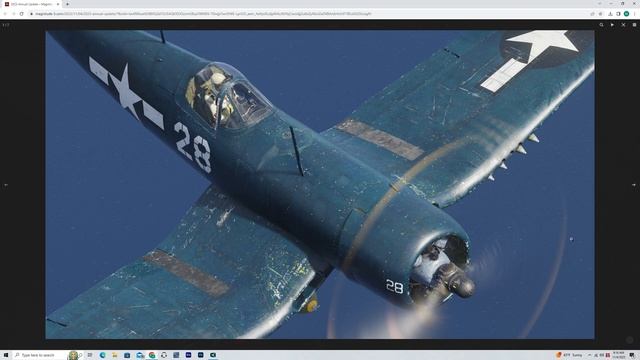This screenshot has width=640, height=360.
Task: Show lightbox thumbnails grid icon
Action: pyautogui.click(x=634, y=25)
